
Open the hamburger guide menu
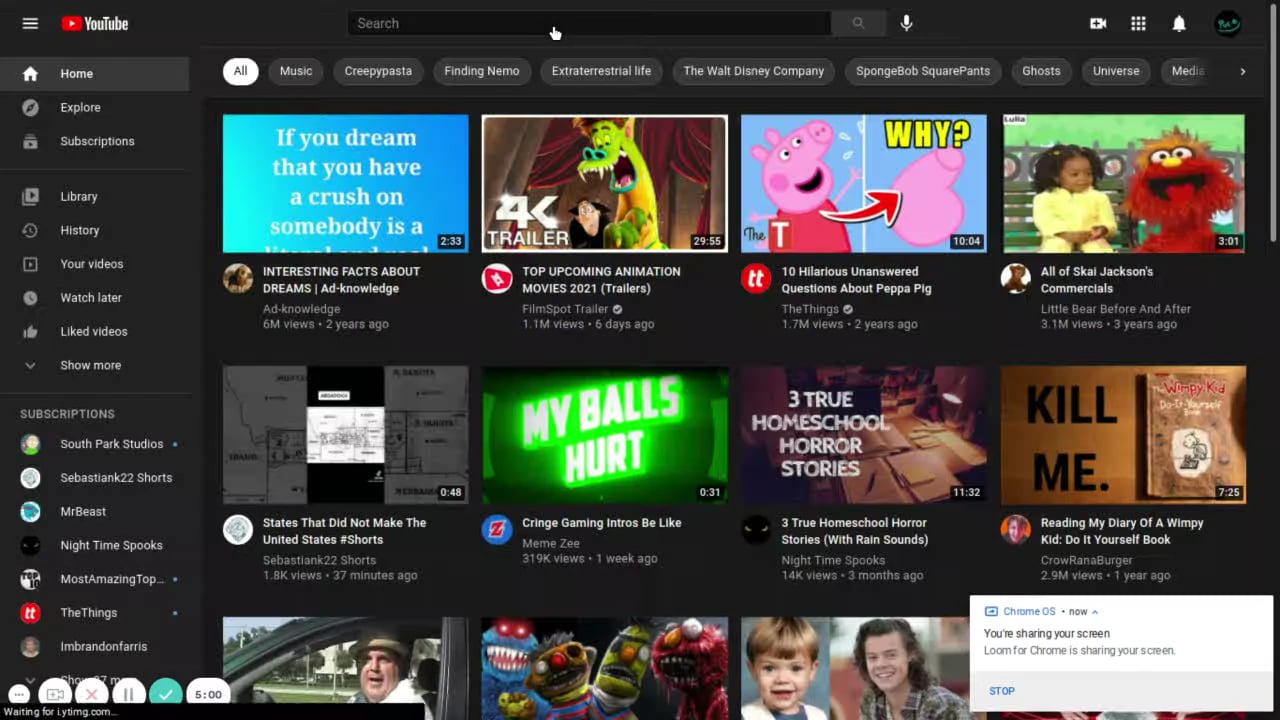(30, 23)
